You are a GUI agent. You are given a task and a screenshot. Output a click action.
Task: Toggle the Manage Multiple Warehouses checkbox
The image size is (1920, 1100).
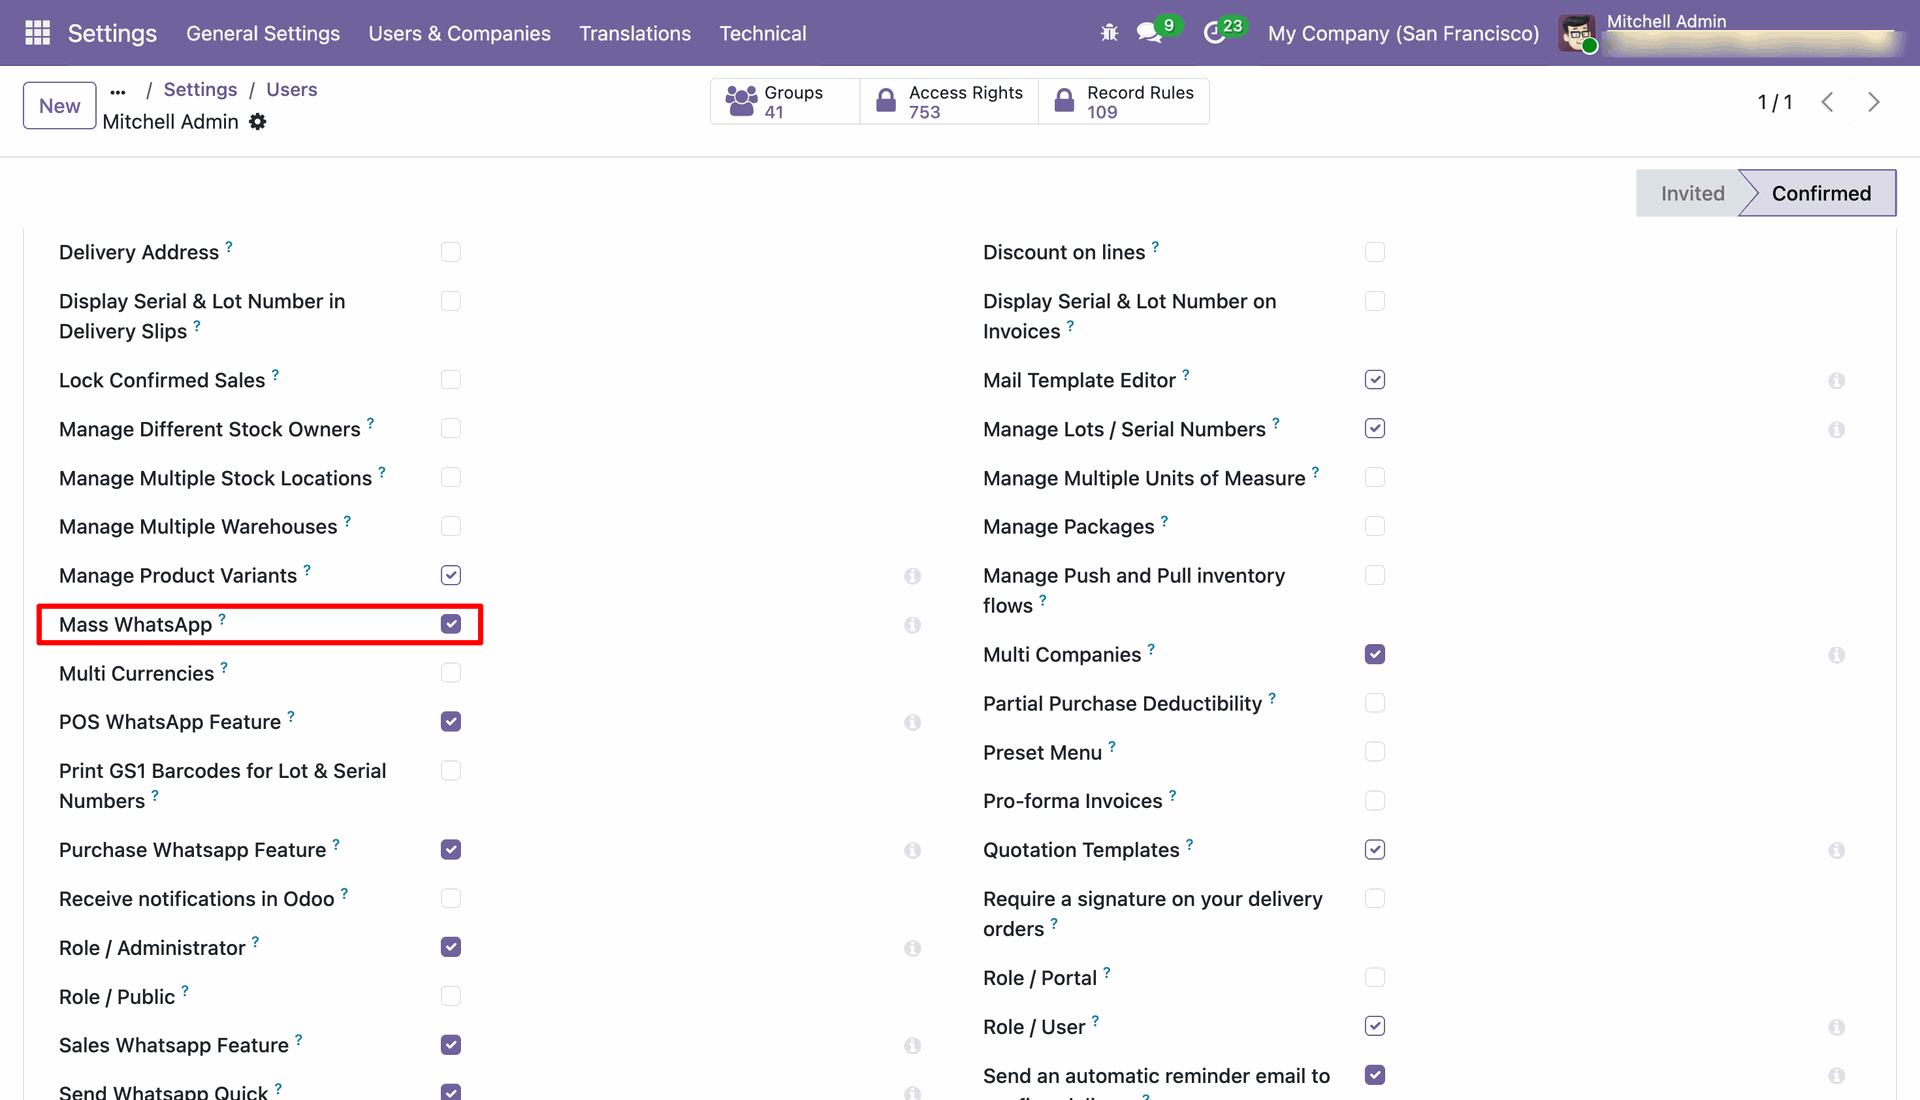pyautogui.click(x=451, y=526)
